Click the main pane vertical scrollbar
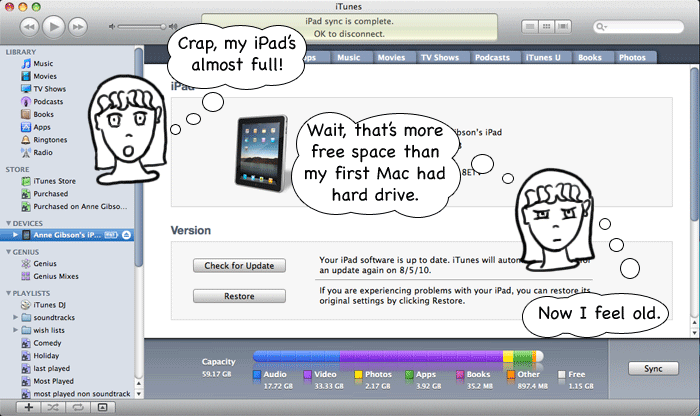Screen dimensions: 700x416 [694, 143]
